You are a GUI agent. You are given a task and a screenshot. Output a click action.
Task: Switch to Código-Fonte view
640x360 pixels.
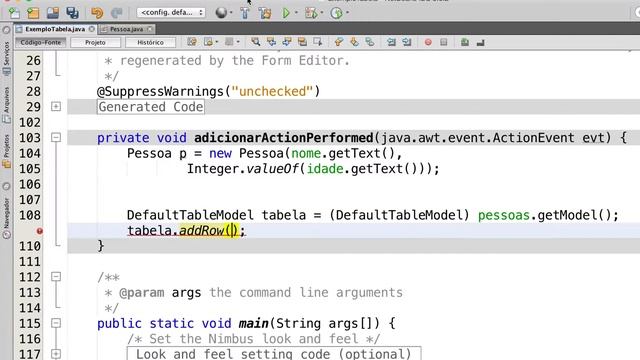(x=40, y=42)
